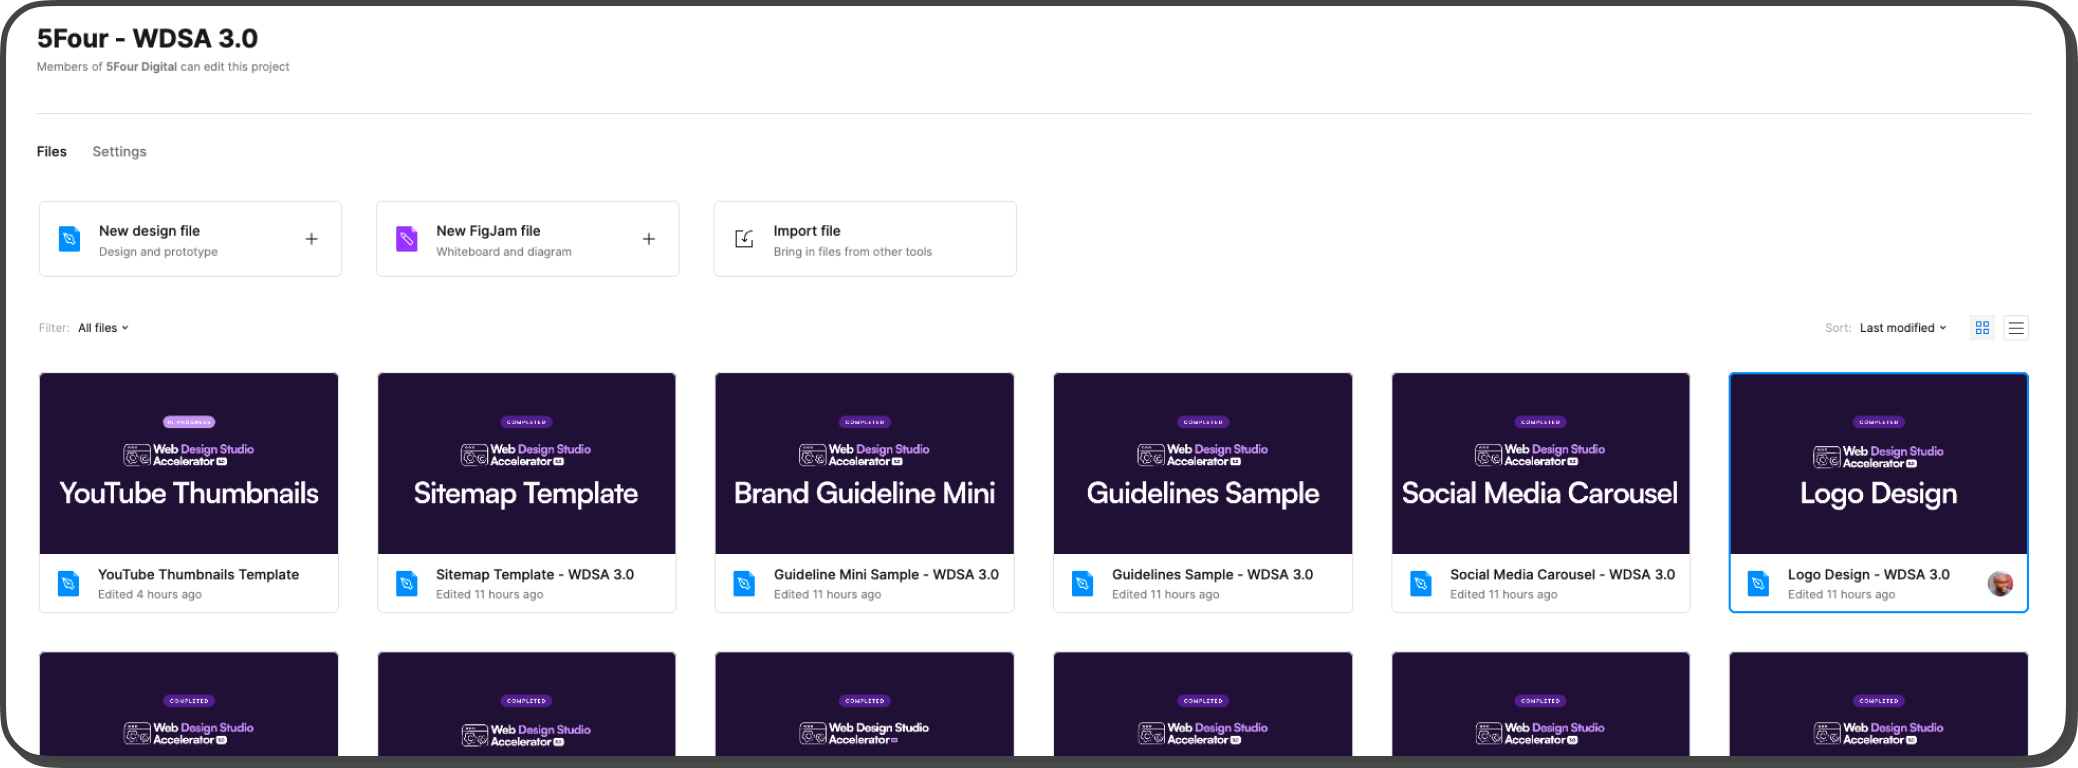Screen dimensions: 2078x768
Task: Open the YouTube Thumbnails thumbnail
Action: [189, 464]
